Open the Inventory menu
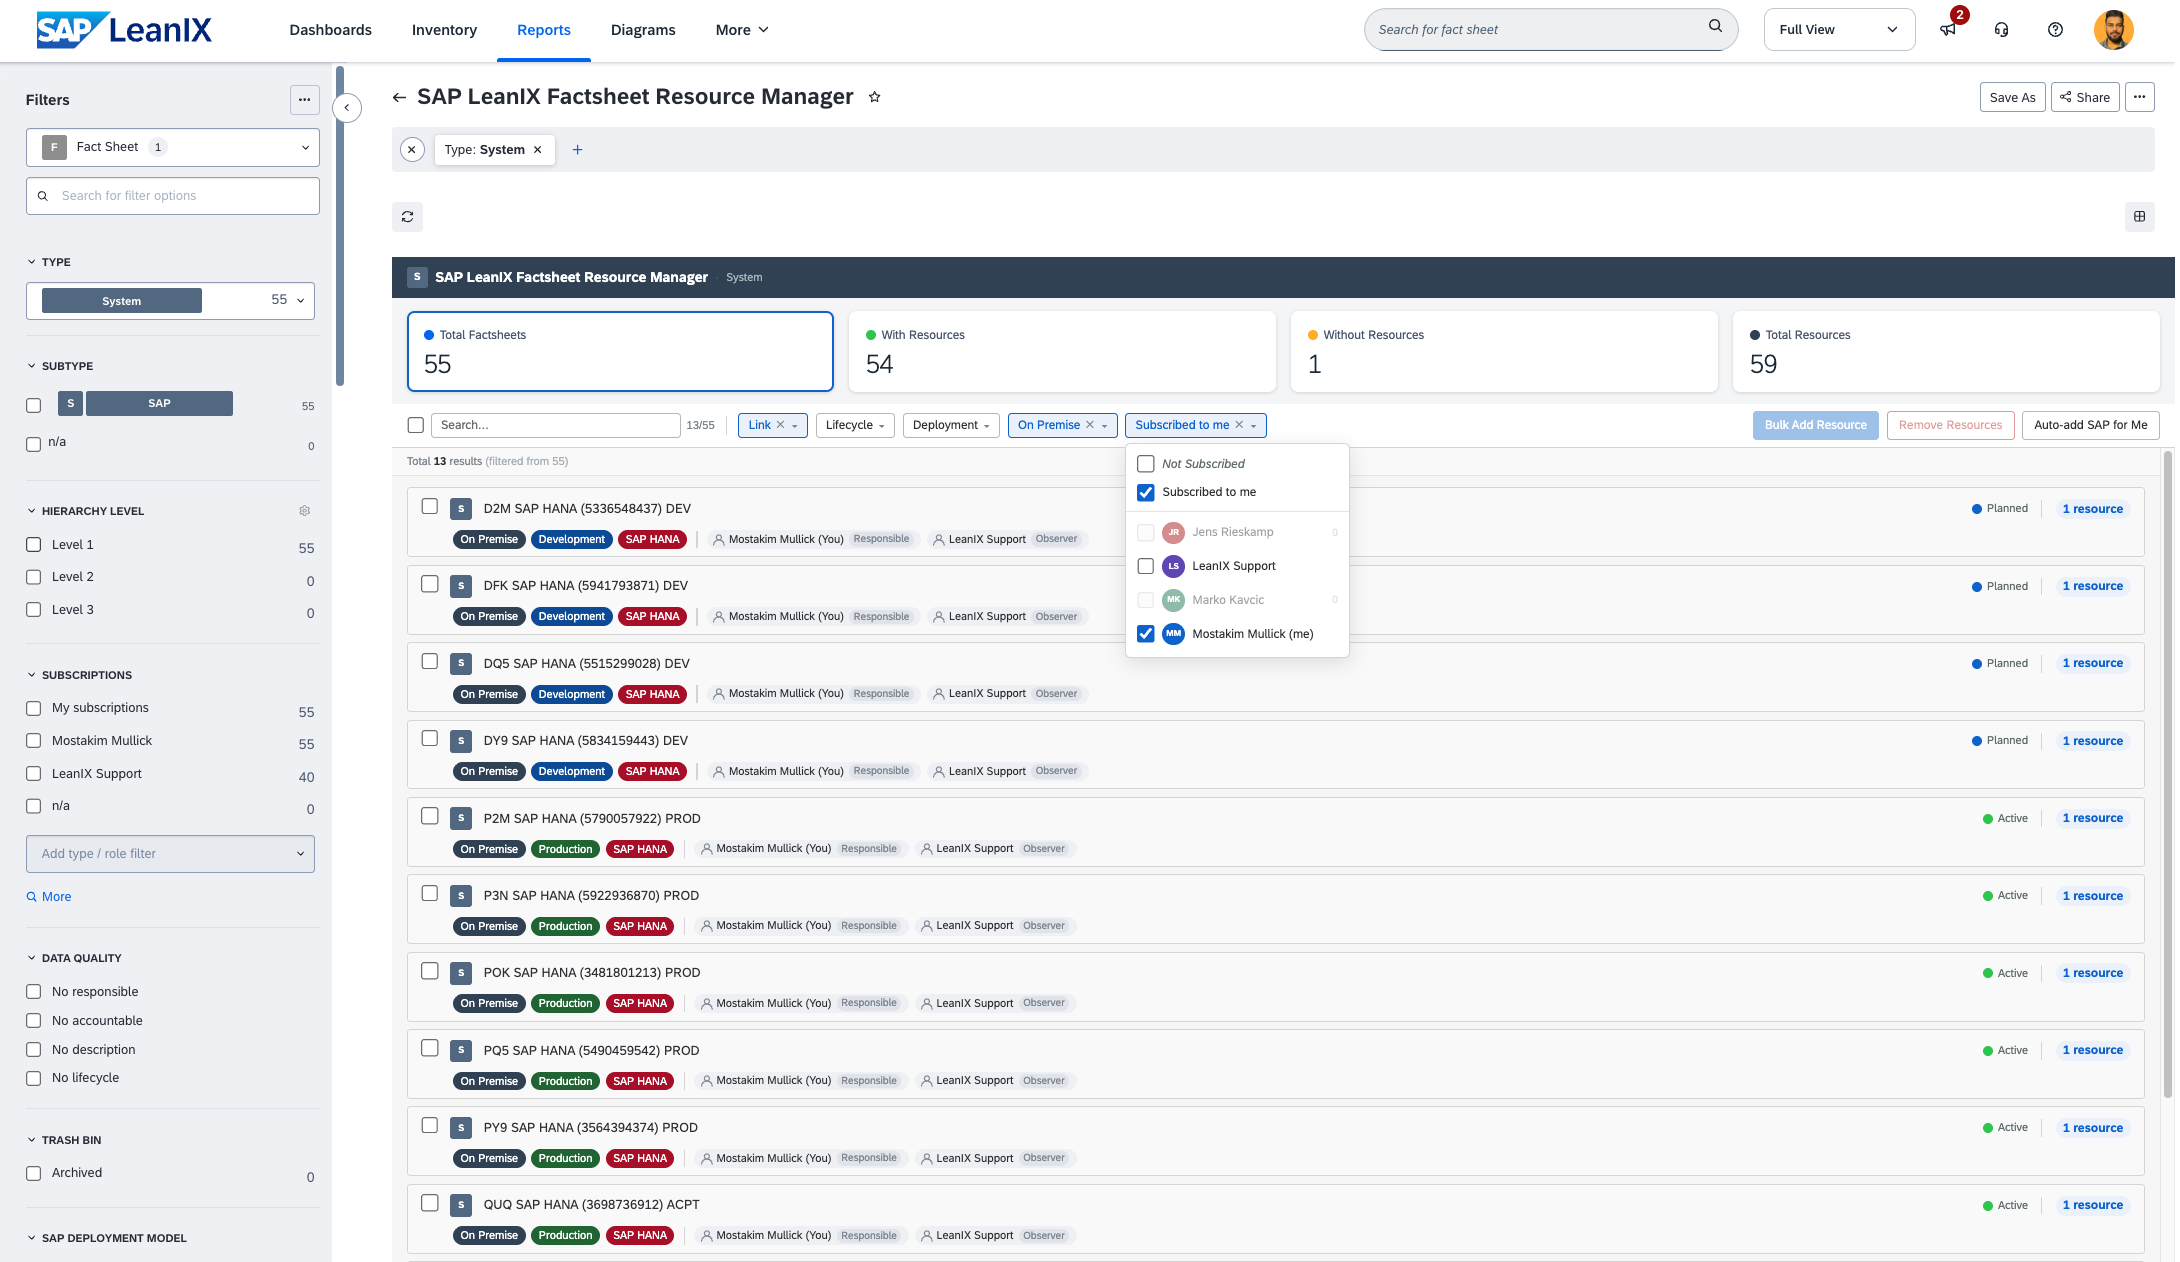The image size is (2180, 1262). pyautogui.click(x=444, y=30)
